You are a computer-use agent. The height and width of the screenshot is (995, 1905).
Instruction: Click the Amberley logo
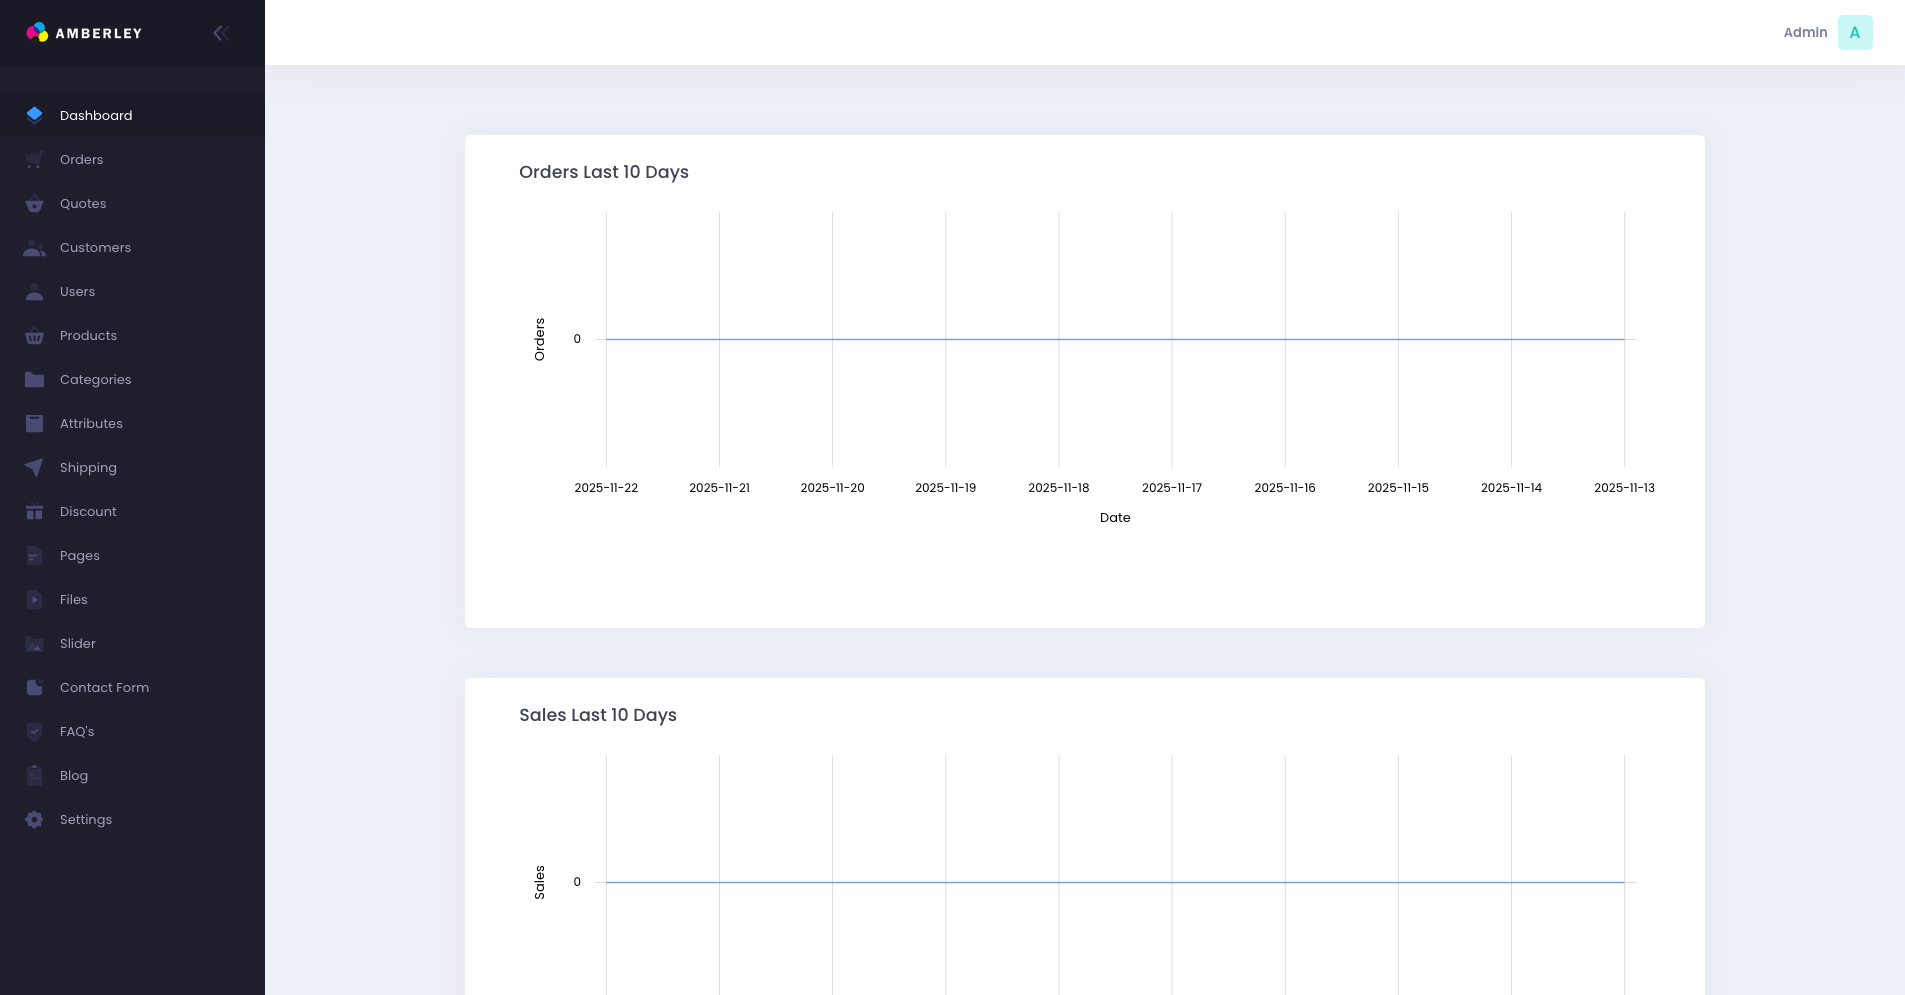click(x=84, y=32)
